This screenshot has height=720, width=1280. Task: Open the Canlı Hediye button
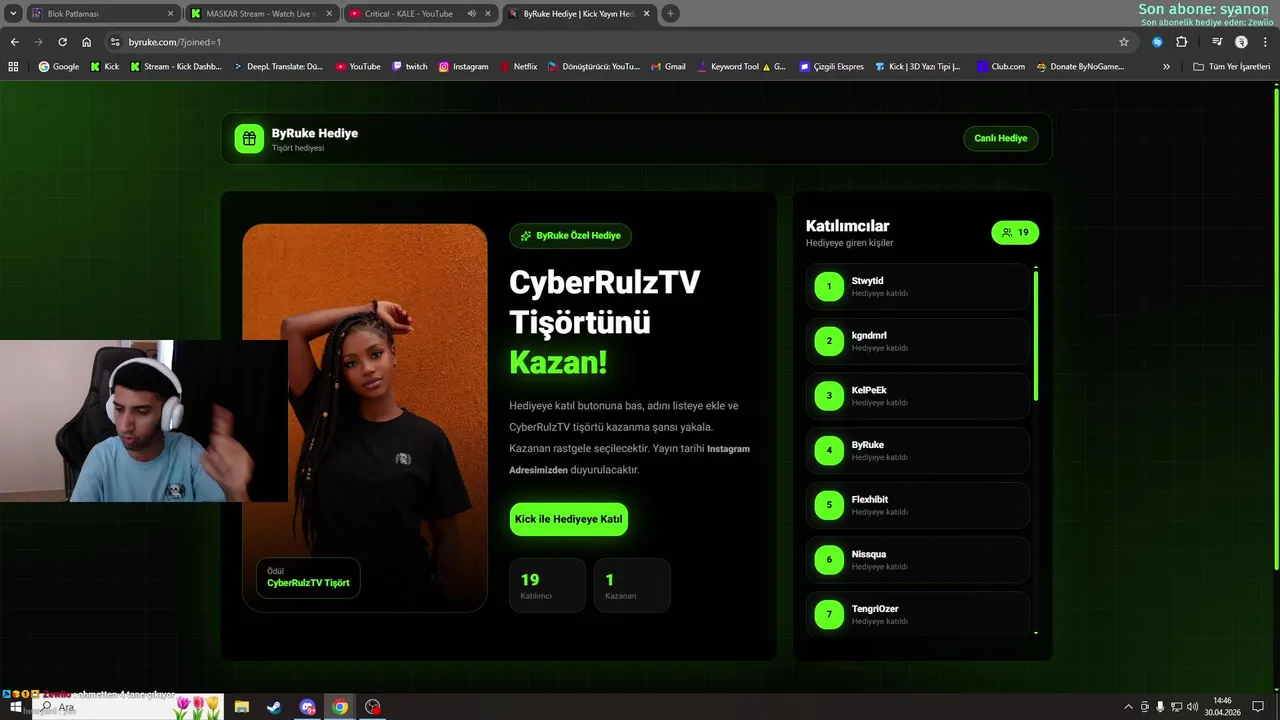tap(1001, 138)
